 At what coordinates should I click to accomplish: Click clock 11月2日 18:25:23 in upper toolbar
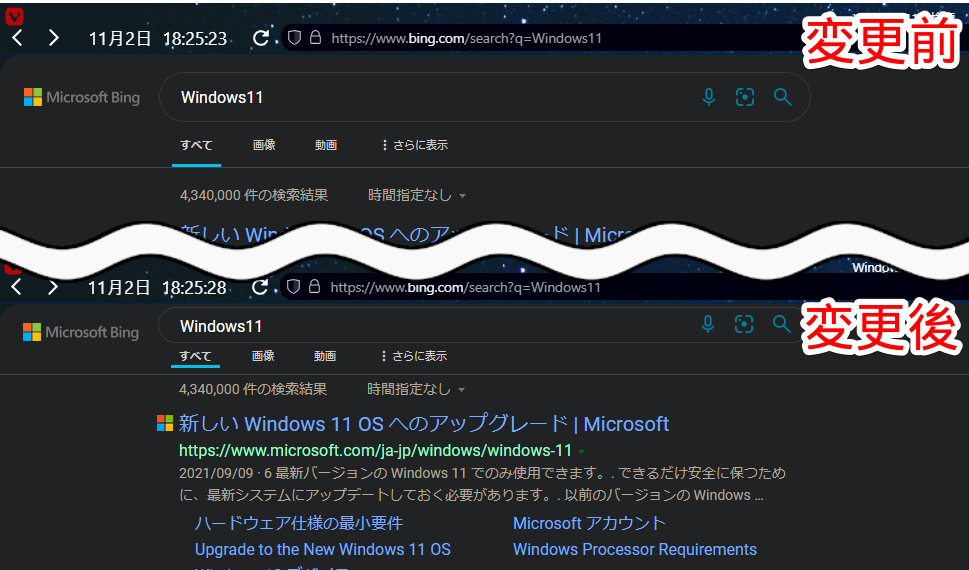pyautogui.click(x=158, y=39)
